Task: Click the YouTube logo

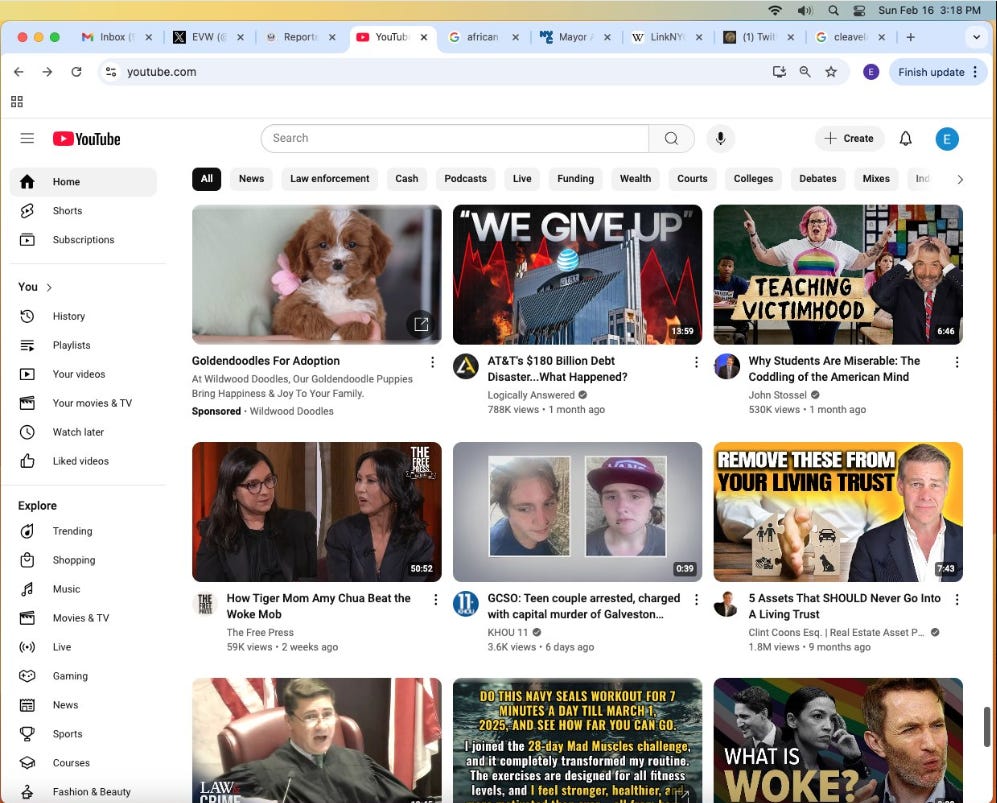Action: click(86, 139)
